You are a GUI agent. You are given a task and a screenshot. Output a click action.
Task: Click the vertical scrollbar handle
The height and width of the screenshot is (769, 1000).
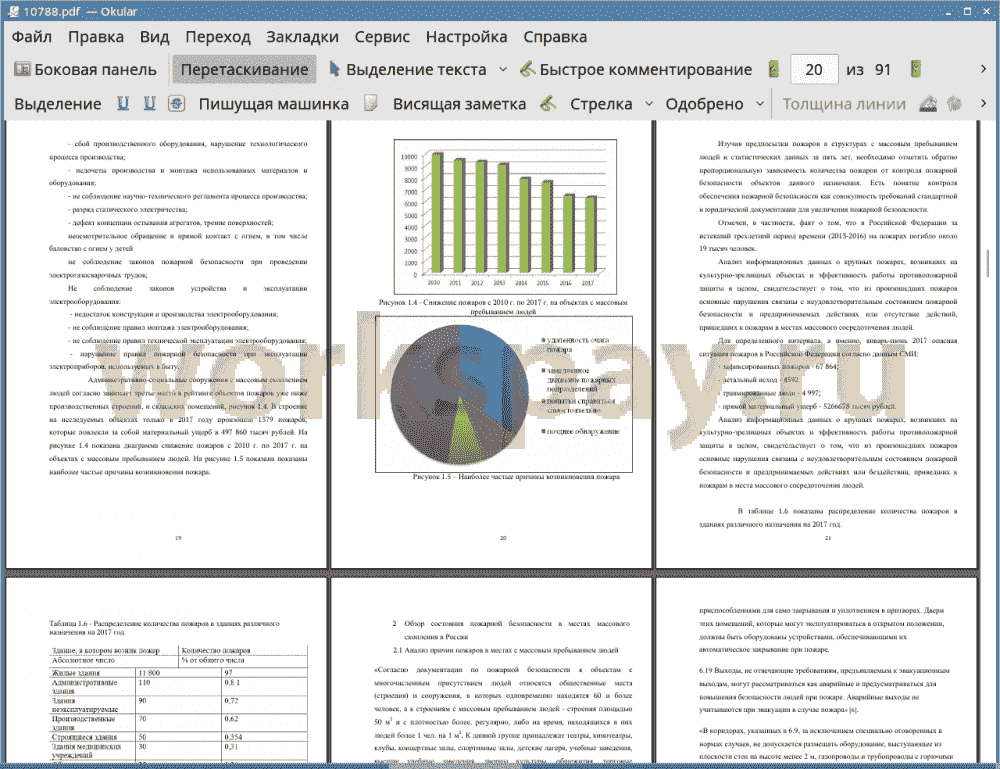point(988,263)
